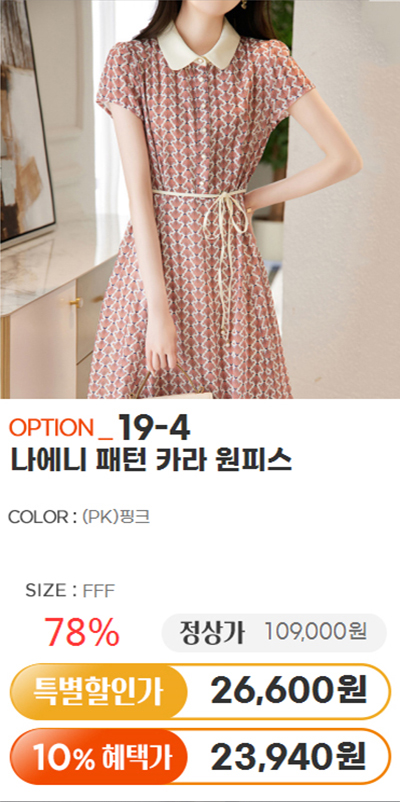The image size is (400, 802).
Task: Click the special price 26,600원
Action: (x=289, y=692)
